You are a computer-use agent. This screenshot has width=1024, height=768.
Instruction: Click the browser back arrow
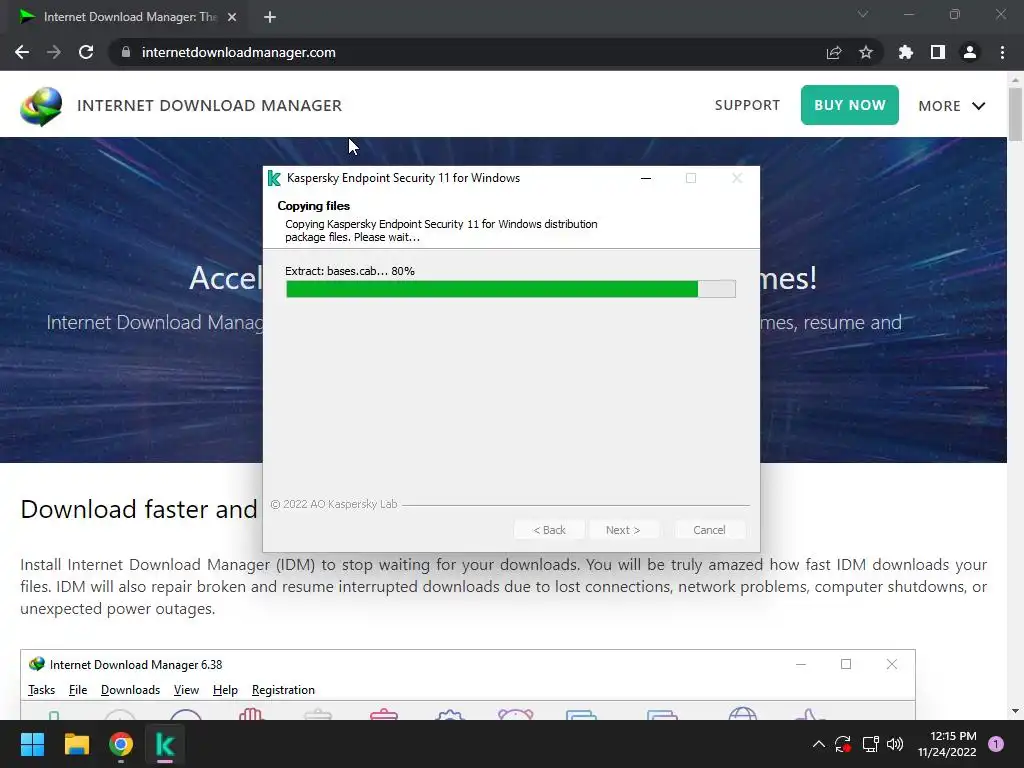(22, 52)
